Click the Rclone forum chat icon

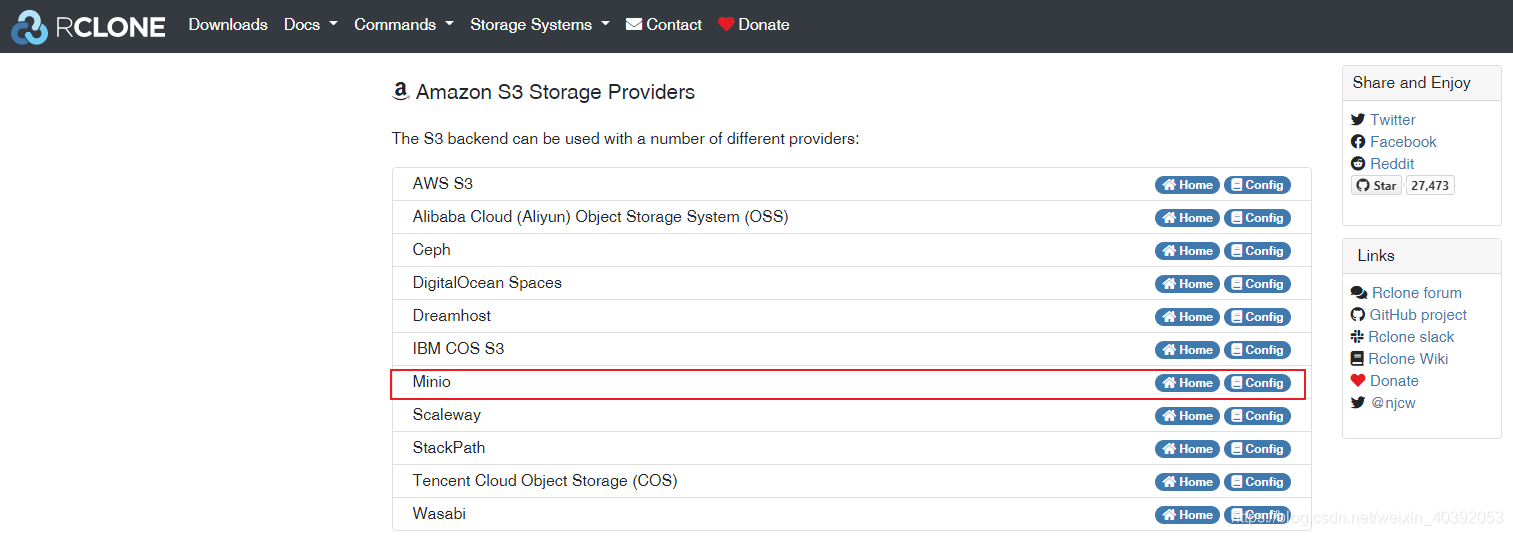(1359, 293)
